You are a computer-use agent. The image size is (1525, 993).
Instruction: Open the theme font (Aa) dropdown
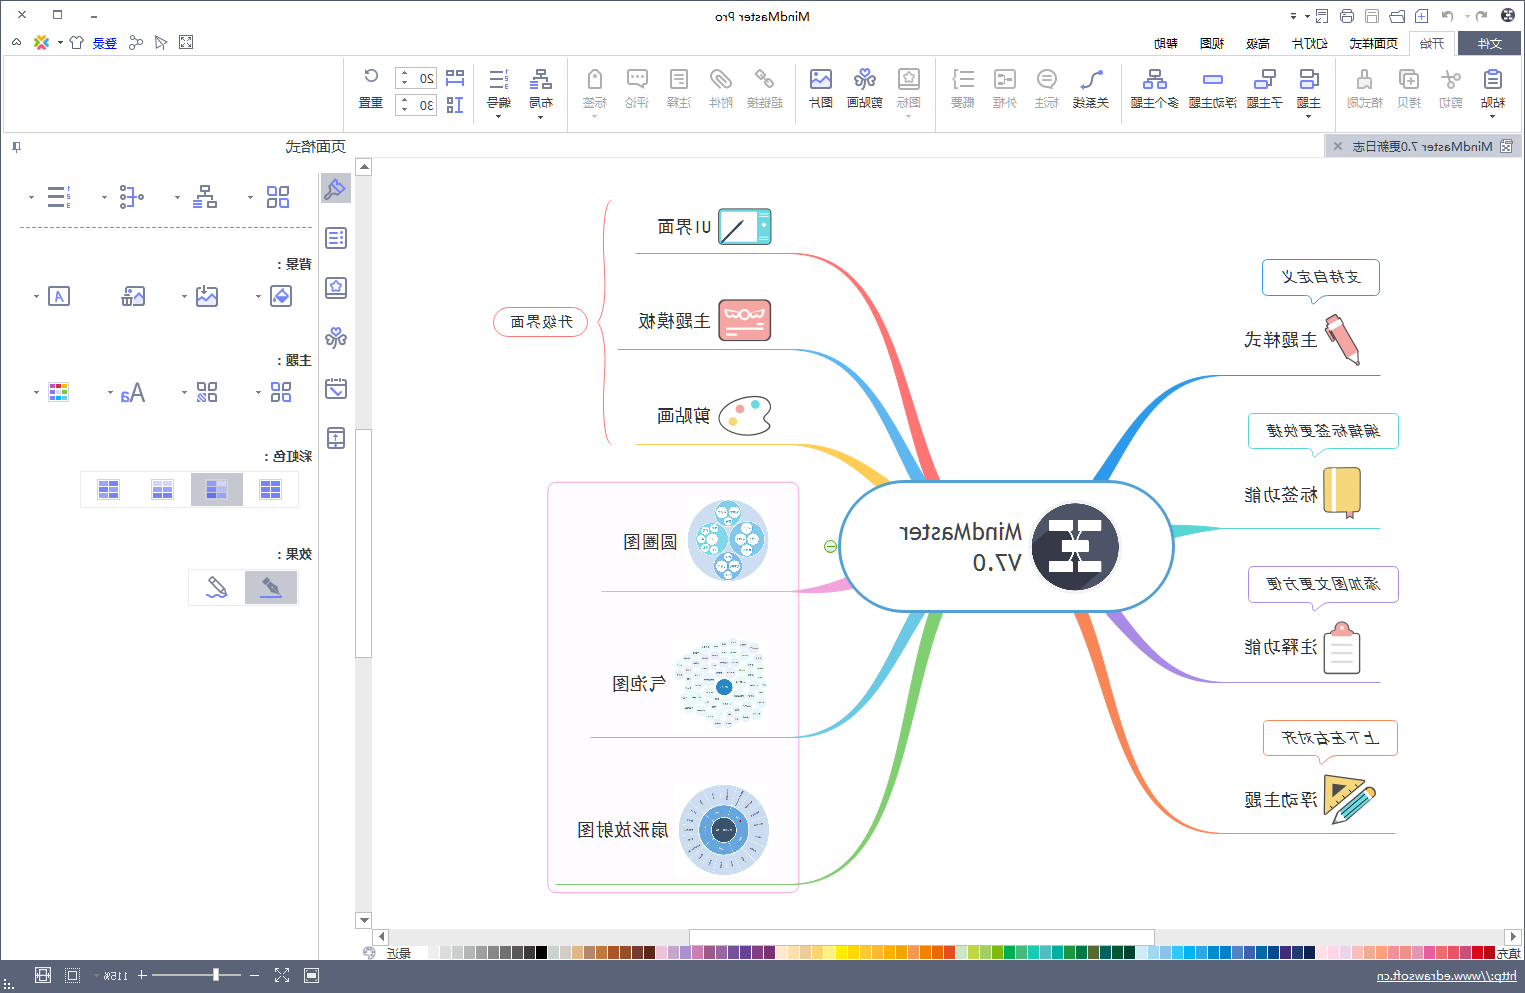tap(110, 393)
